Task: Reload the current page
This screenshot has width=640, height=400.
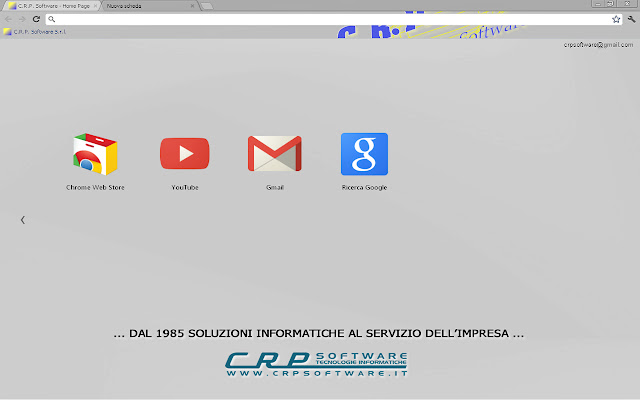Action: (x=36, y=19)
